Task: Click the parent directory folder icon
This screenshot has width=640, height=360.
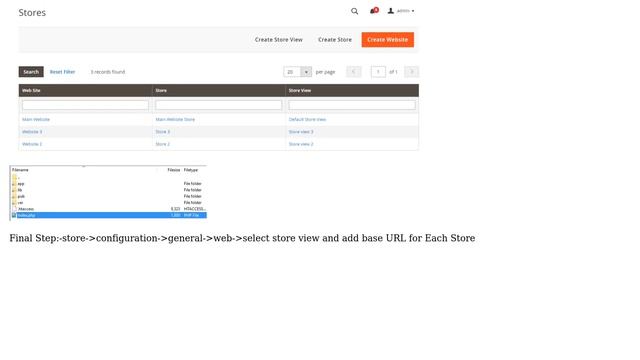Action: click(15, 178)
